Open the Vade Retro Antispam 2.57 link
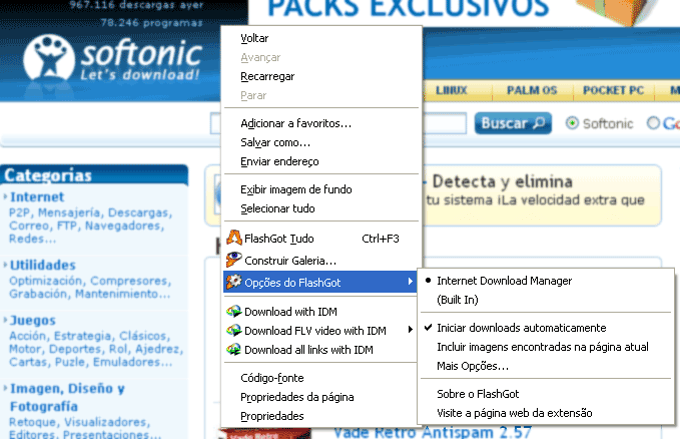Screen dimensions: 680x439 (432, 432)
